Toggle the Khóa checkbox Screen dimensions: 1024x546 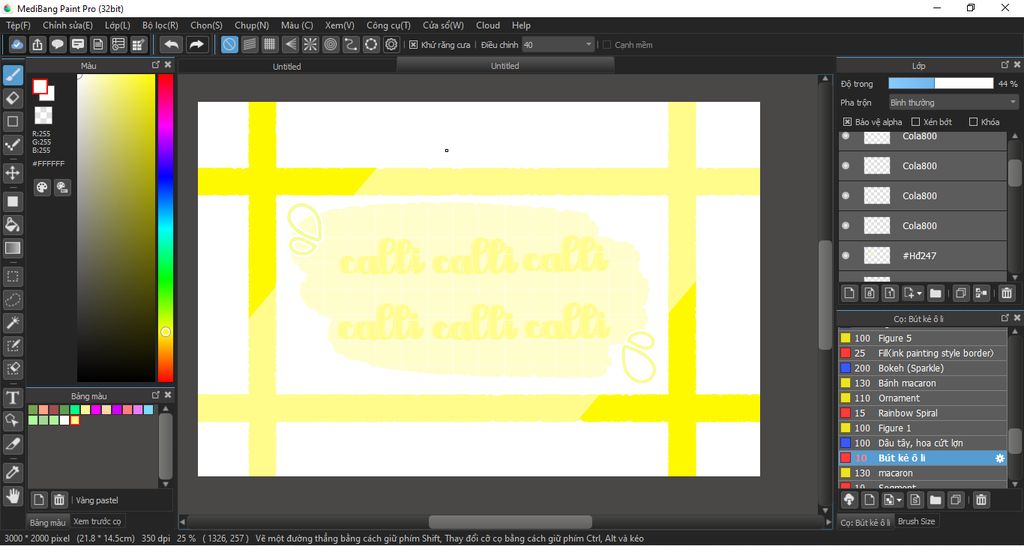coord(973,122)
